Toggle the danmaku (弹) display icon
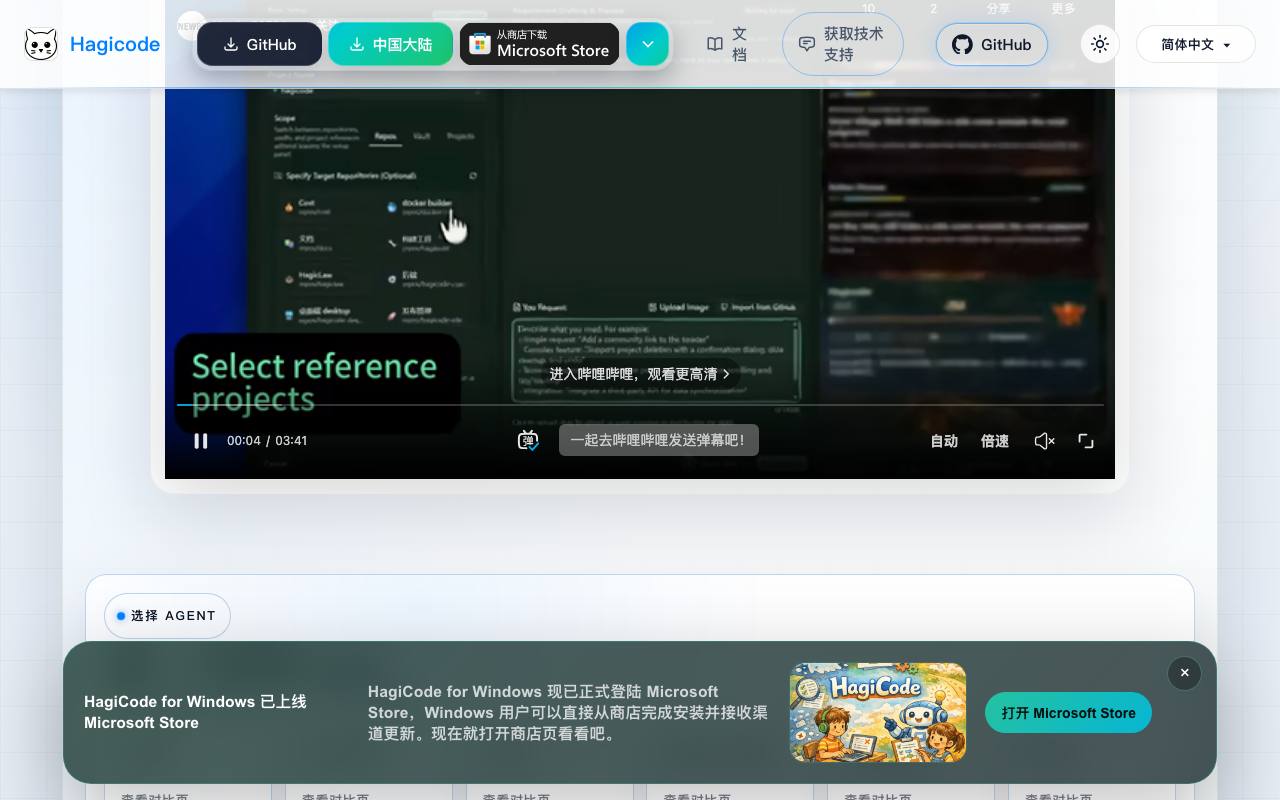 coord(528,441)
